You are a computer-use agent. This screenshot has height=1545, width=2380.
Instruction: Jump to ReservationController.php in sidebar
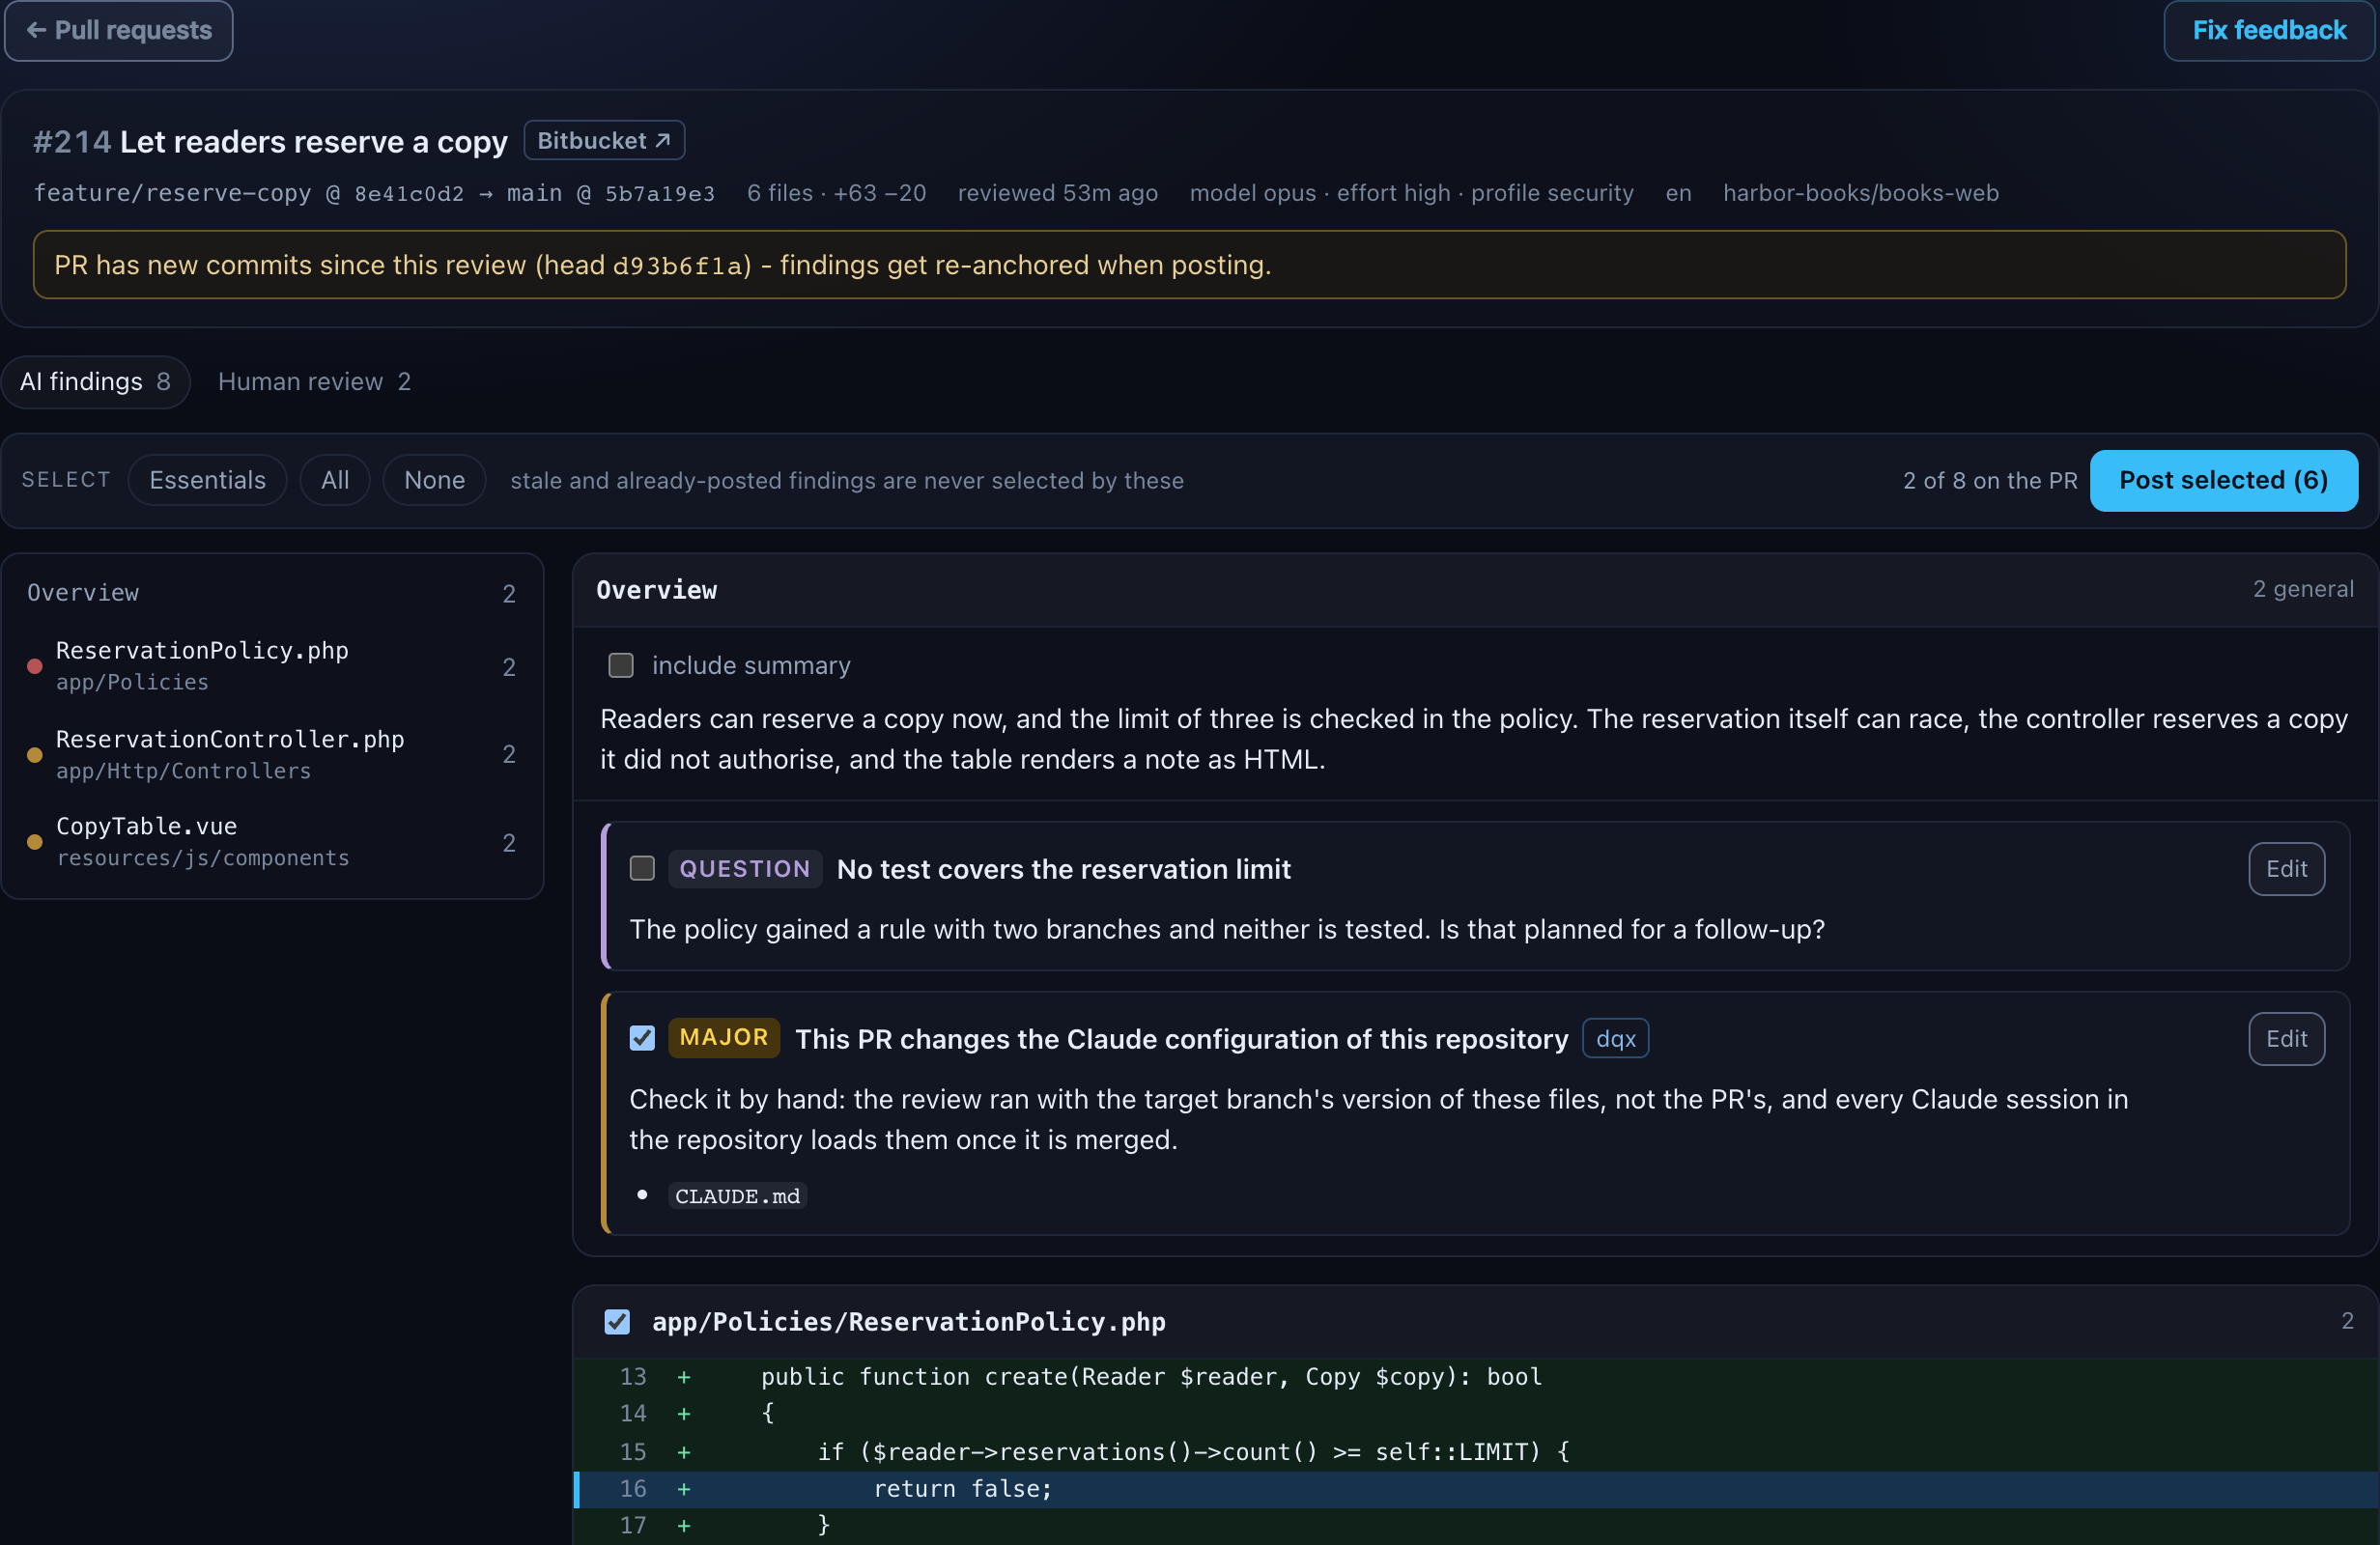click(x=272, y=754)
